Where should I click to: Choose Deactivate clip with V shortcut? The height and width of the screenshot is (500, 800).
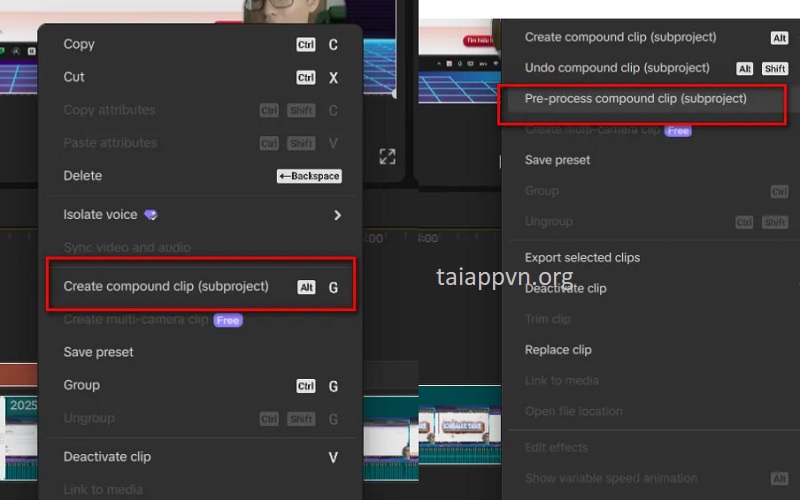pyautogui.click(x=201, y=457)
